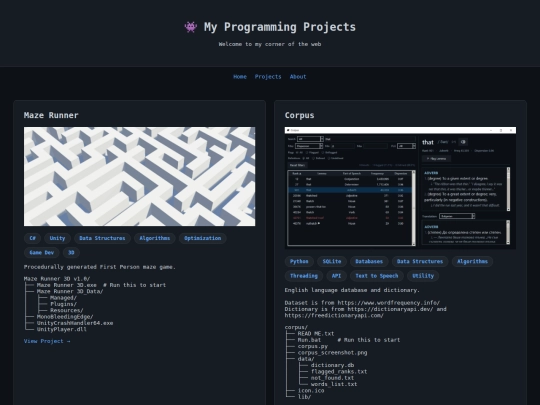Click the toggle icon beside the word 'that'

pos(463,142)
